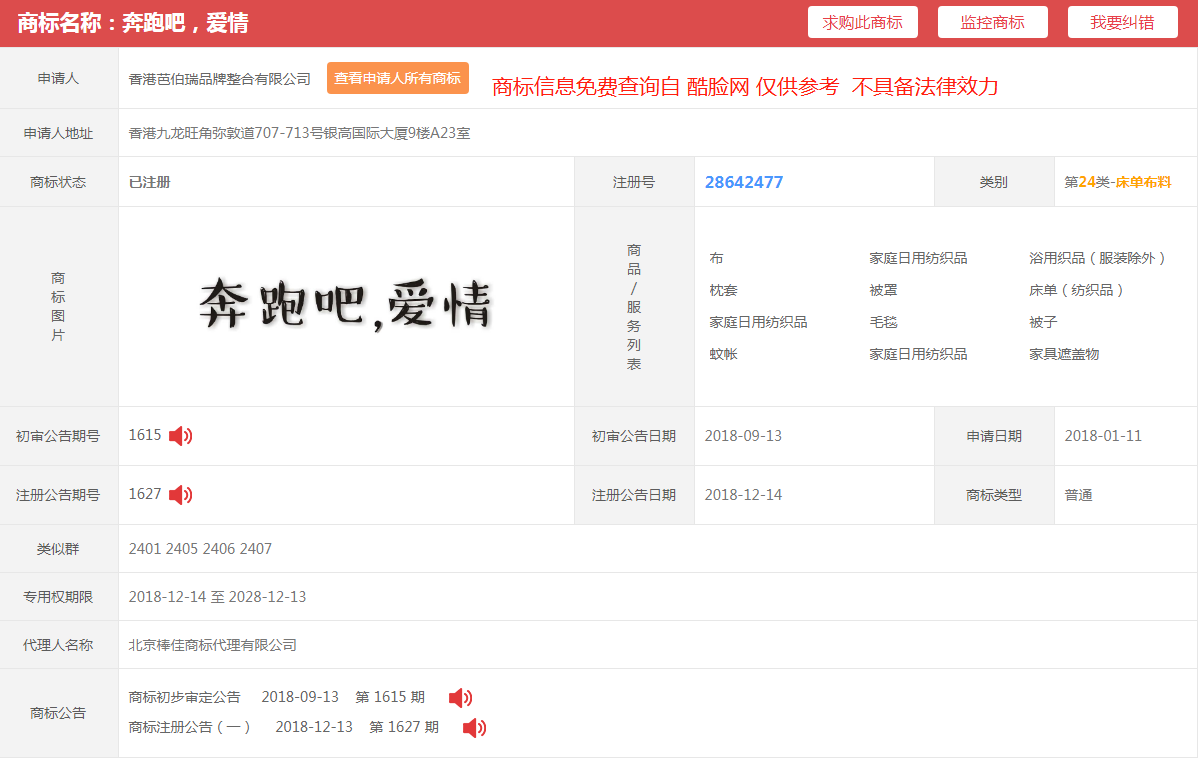
Task: Click the 蚊帐 goods item
Action: (723, 354)
